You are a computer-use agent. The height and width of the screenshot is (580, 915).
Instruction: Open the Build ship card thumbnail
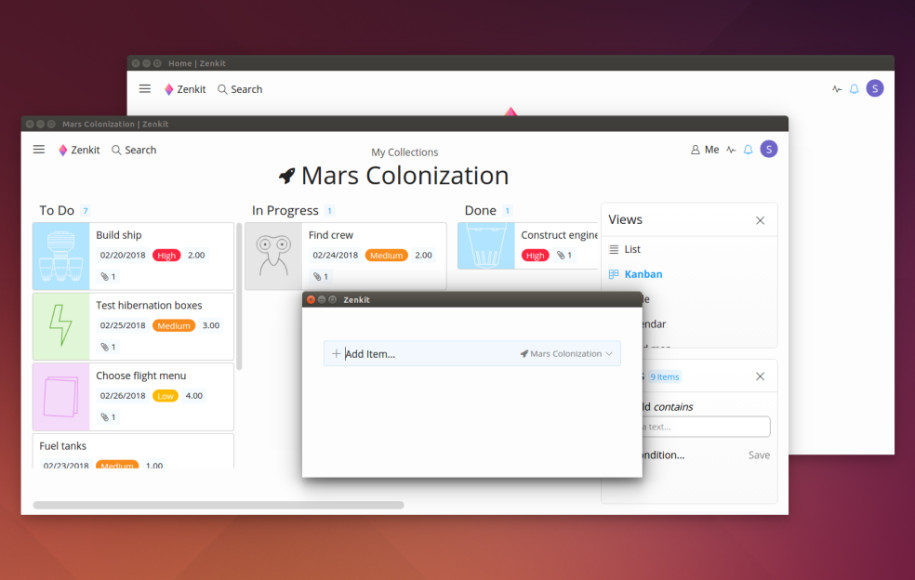coord(61,256)
